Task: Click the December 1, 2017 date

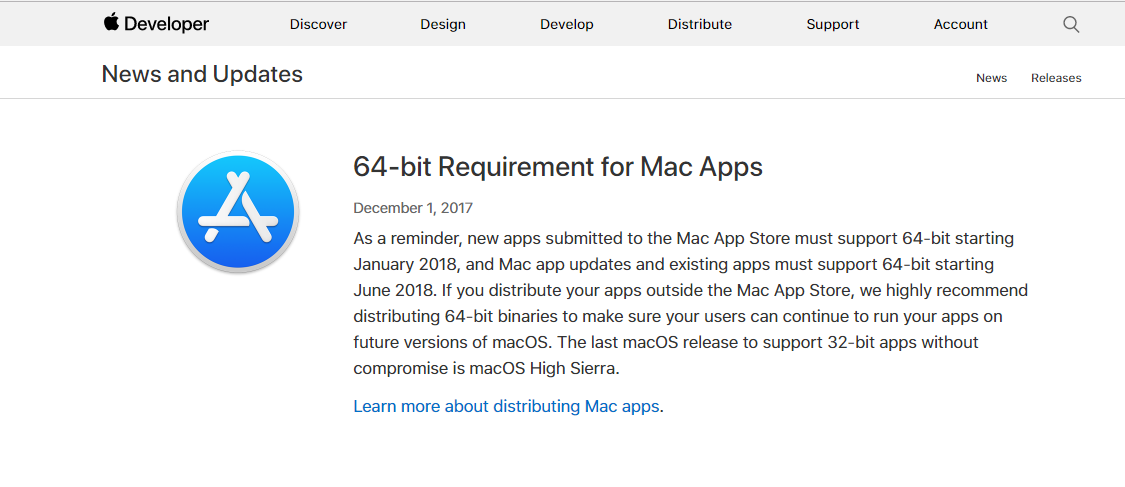Action: [413, 209]
